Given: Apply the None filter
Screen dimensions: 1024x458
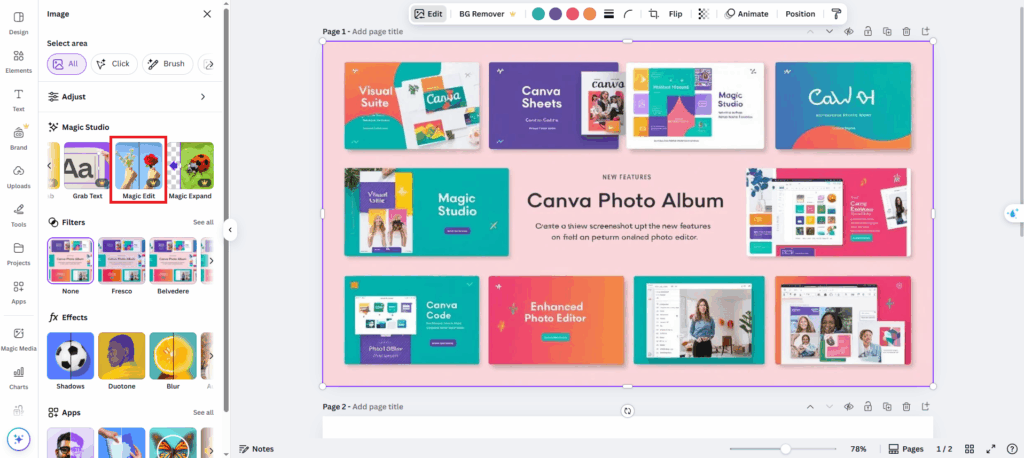Looking at the screenshot, I should tap(71, 266).
